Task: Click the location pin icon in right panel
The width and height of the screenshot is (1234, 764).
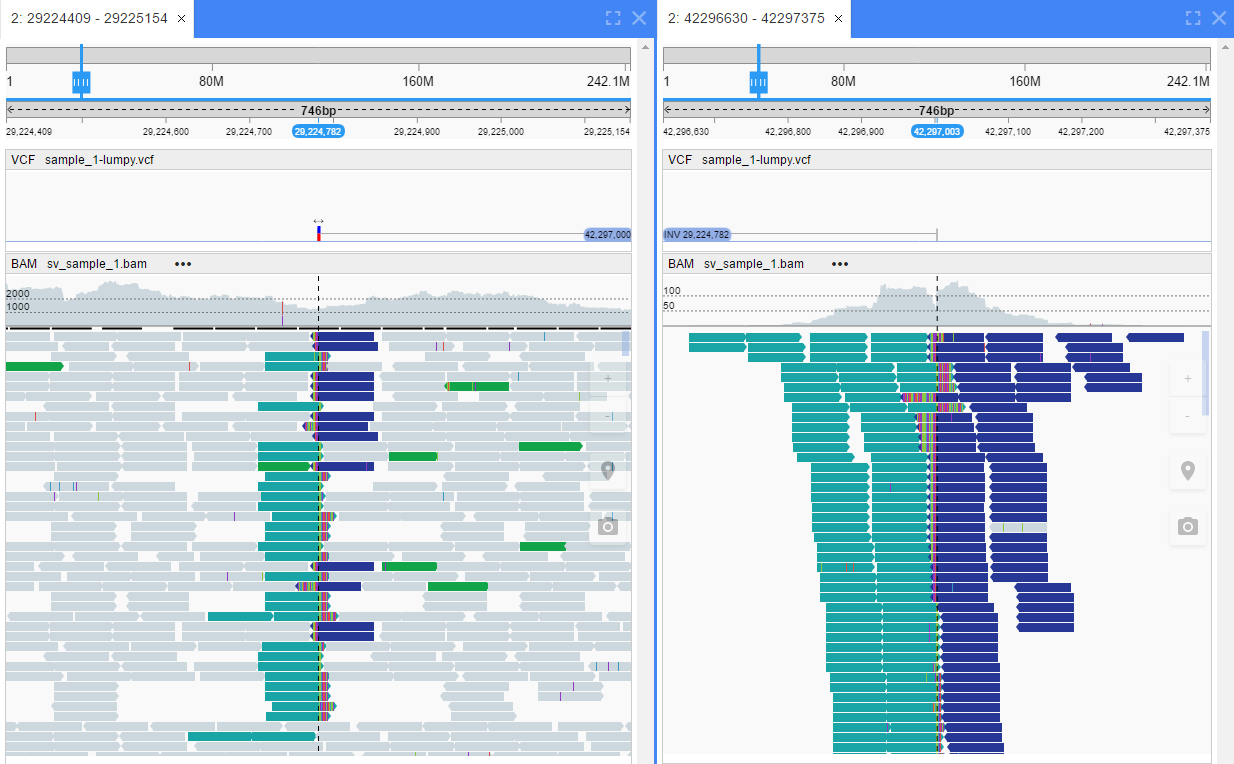Action: [1187, 470]
